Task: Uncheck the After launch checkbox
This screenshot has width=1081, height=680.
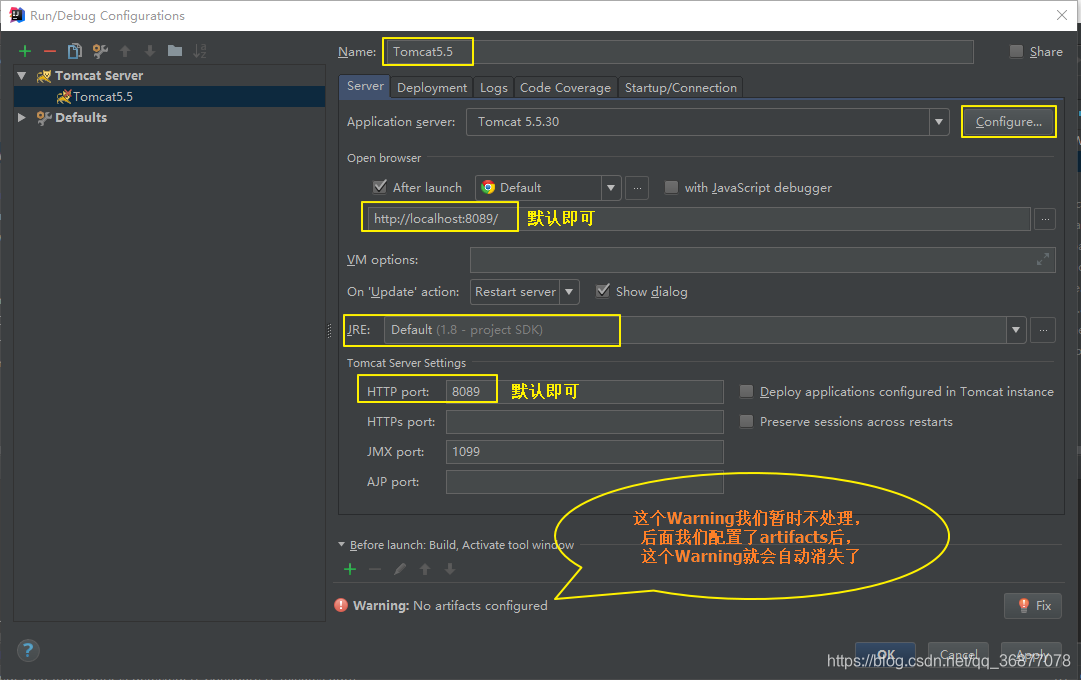Action: coord(379,187)
